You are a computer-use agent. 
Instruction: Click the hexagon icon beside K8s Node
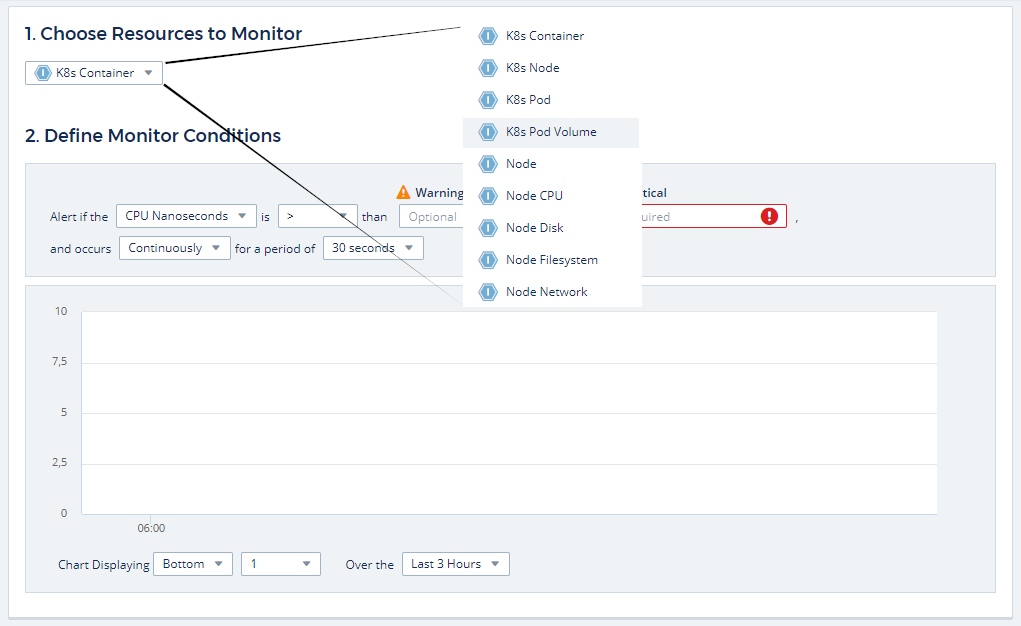488,68
